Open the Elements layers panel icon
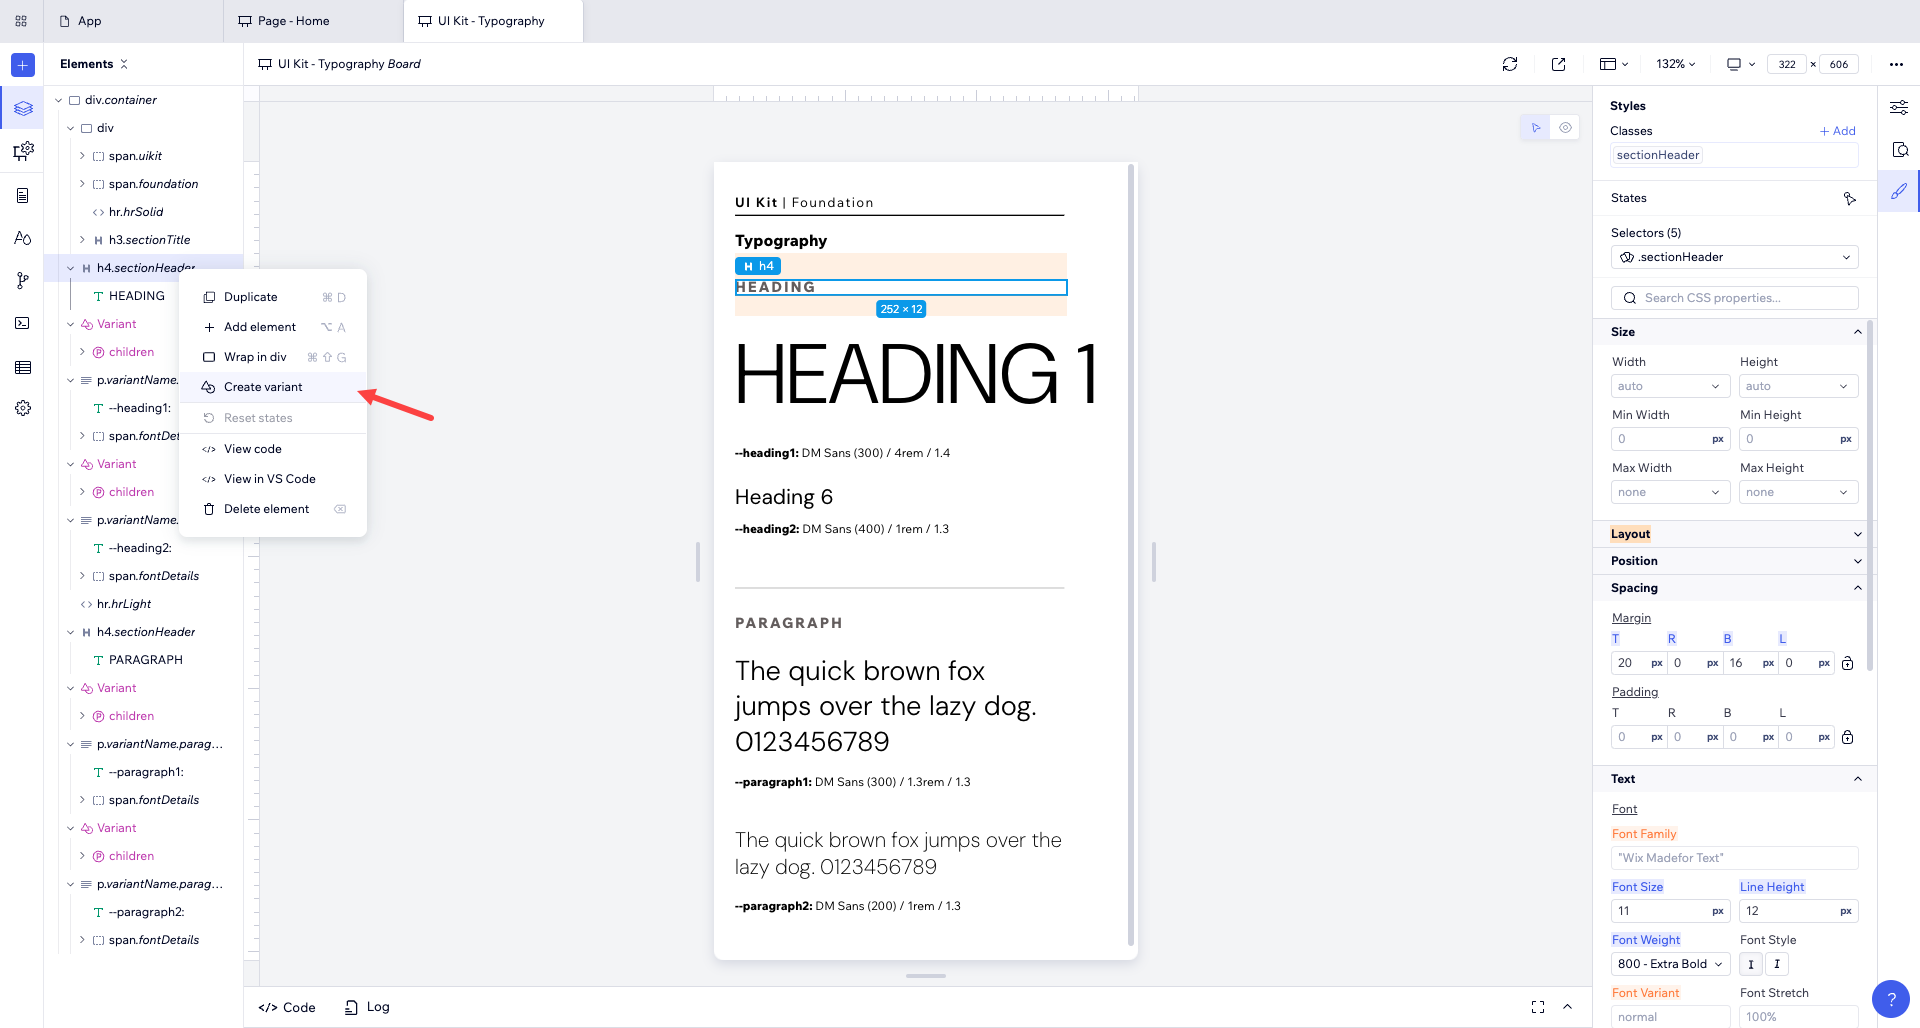1920x1028 pixels. point(23,108)
